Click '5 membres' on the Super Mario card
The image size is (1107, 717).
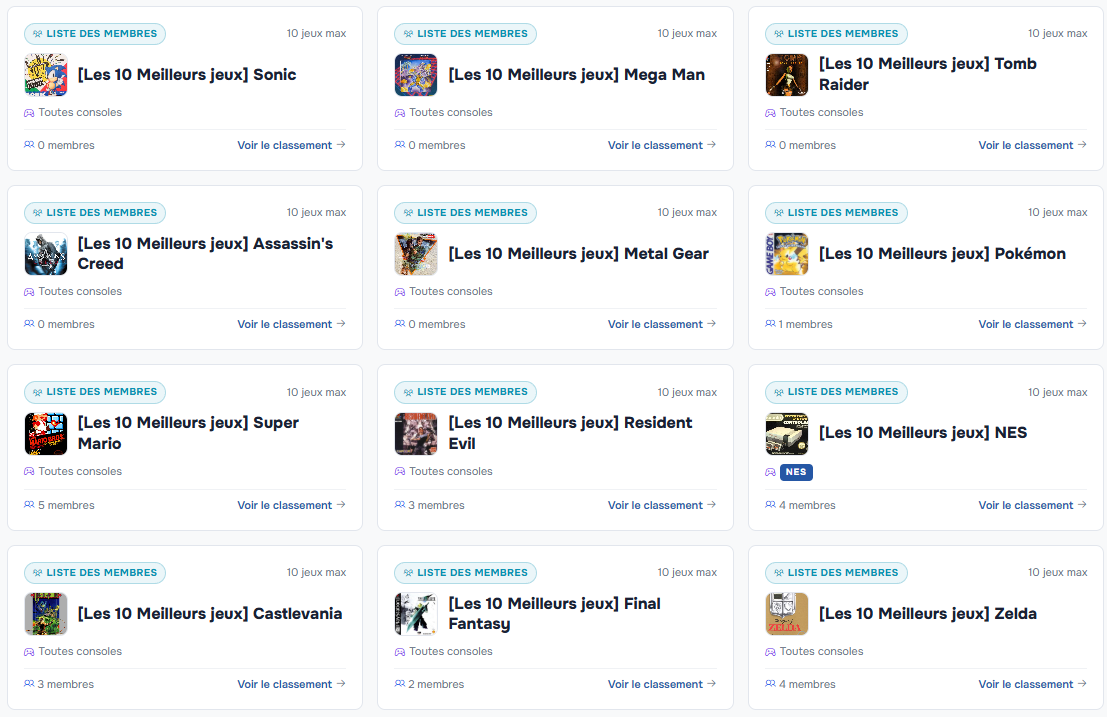tap(66, 505)
